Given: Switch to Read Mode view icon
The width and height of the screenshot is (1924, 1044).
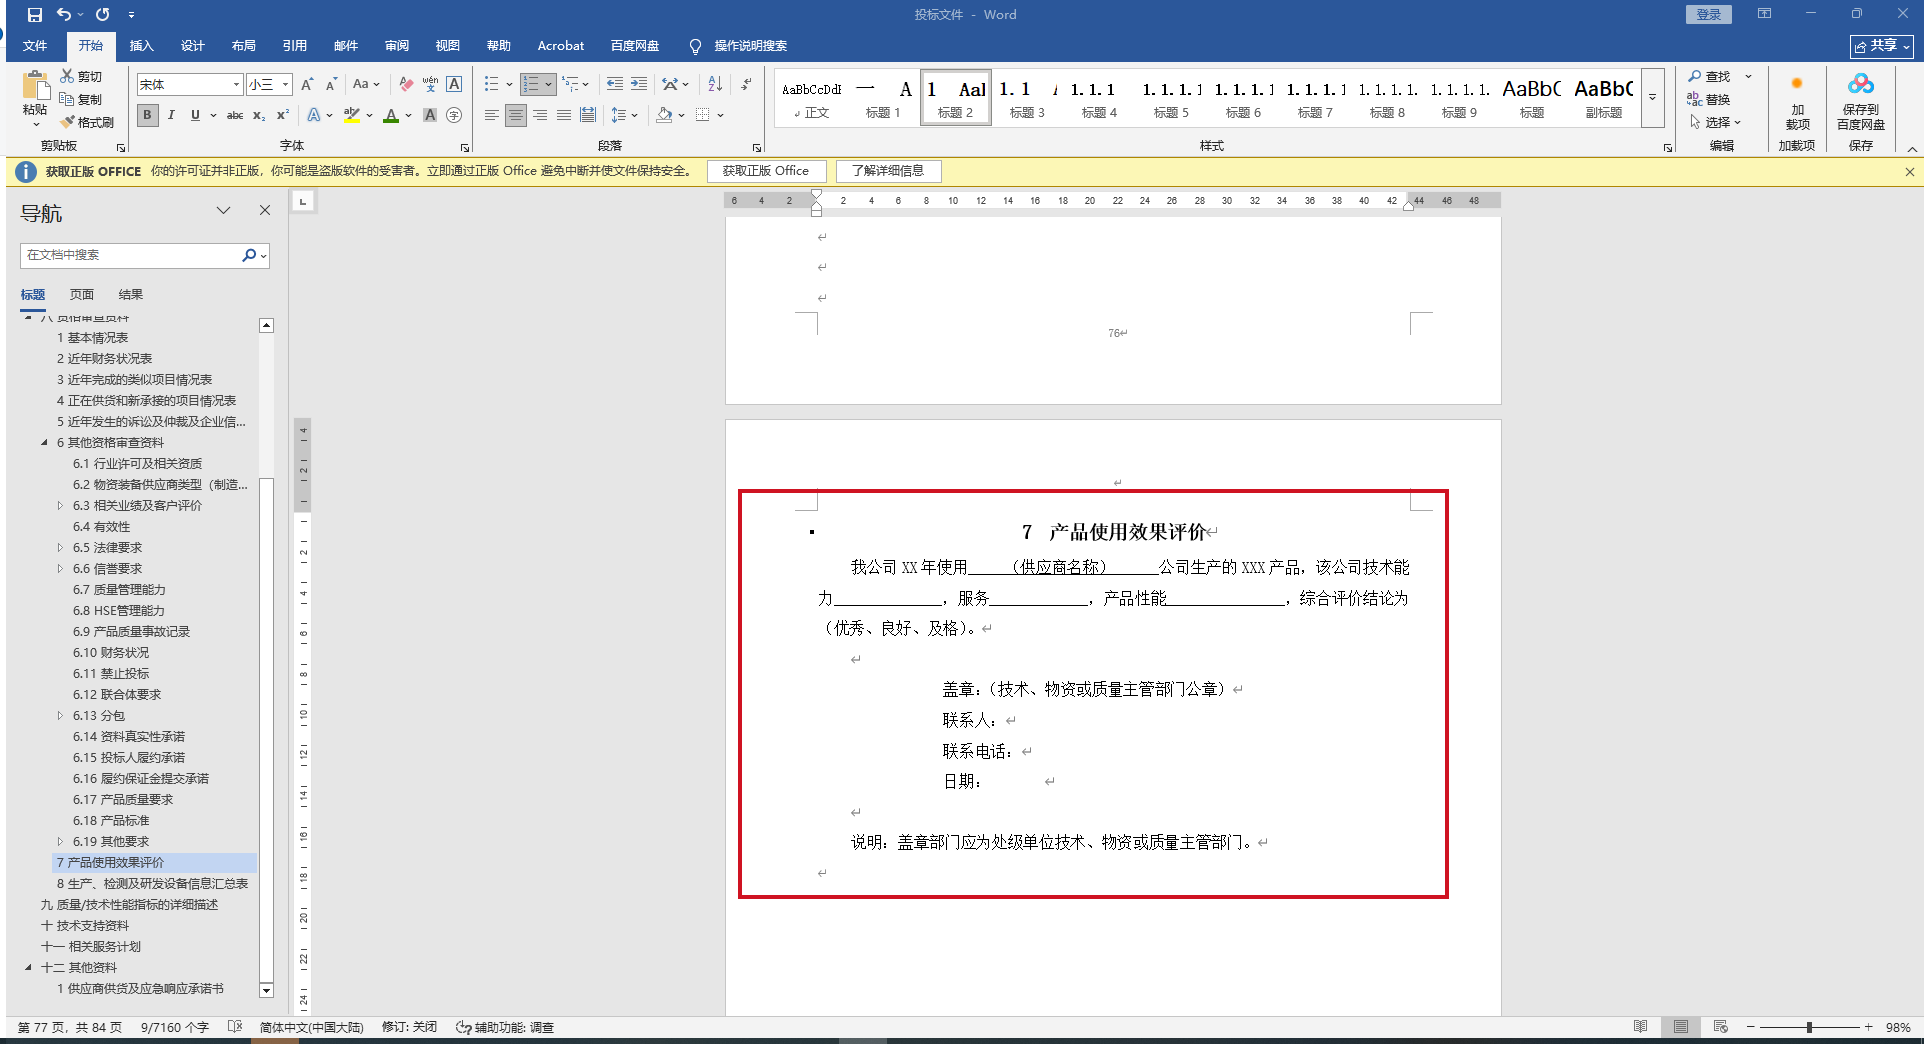Looking at the screenshot, I should [x=1641, y=1027].
